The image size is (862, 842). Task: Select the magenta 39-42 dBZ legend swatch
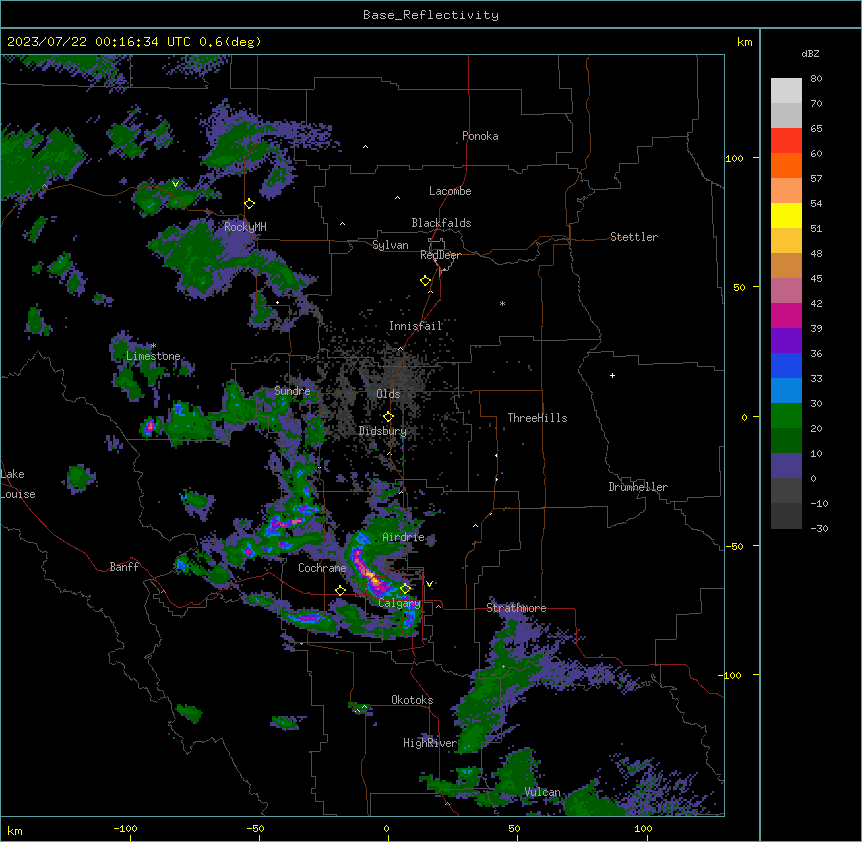pyautogui.click(x=786, y=315)
